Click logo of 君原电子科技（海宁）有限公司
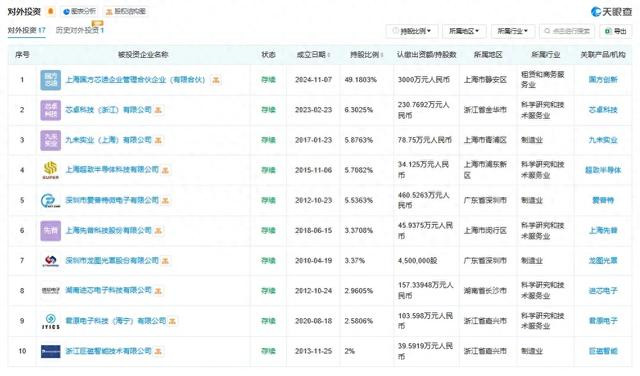 click(x=51, y=321)
